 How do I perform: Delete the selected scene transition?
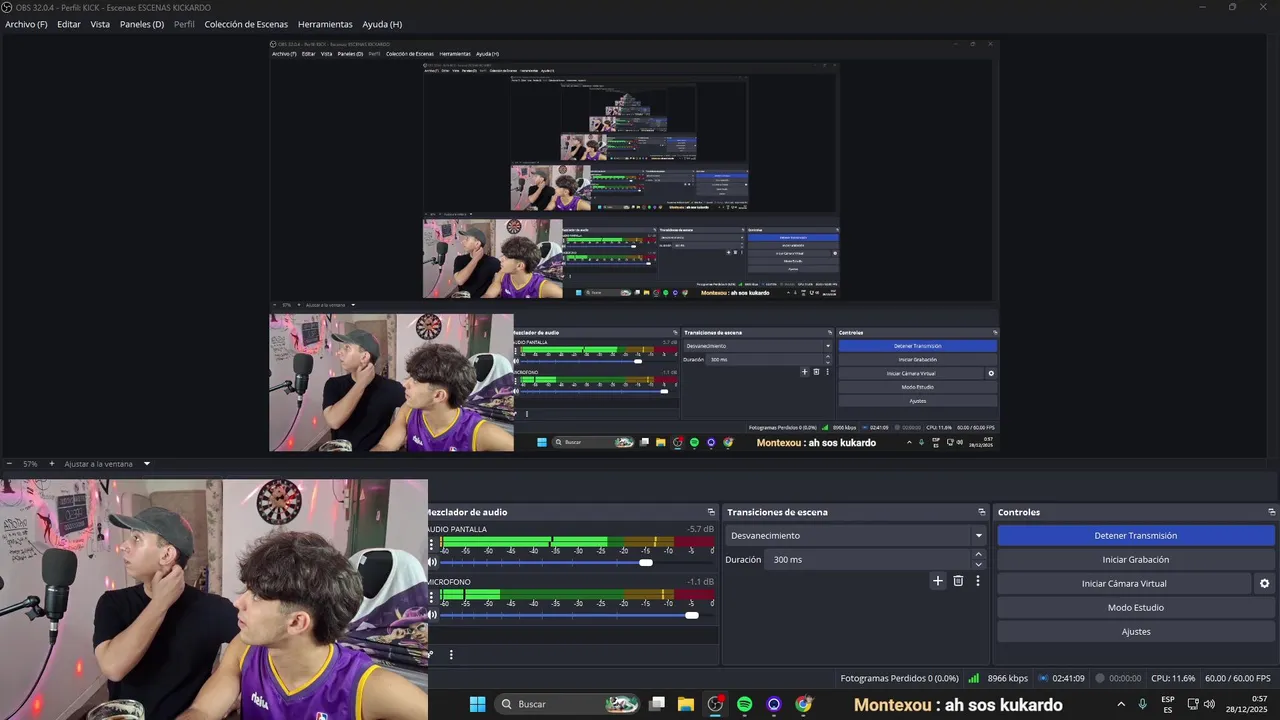click(x=958, y=581)
